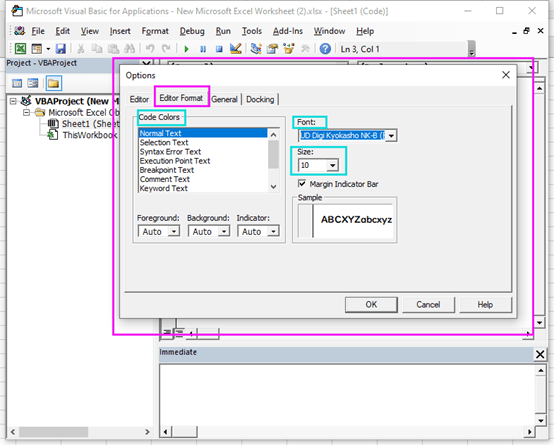Open the Format menu

155,31
